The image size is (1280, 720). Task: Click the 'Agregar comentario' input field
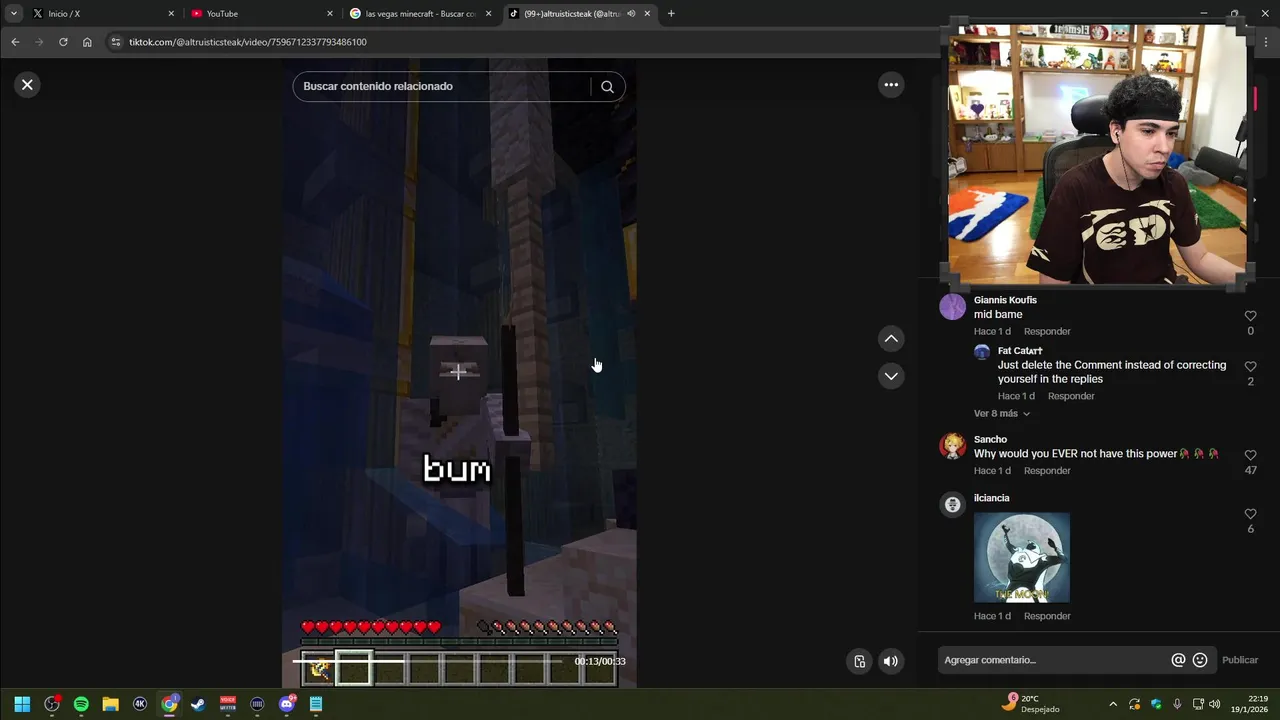pyautogui.click(x=1055, y=660)
